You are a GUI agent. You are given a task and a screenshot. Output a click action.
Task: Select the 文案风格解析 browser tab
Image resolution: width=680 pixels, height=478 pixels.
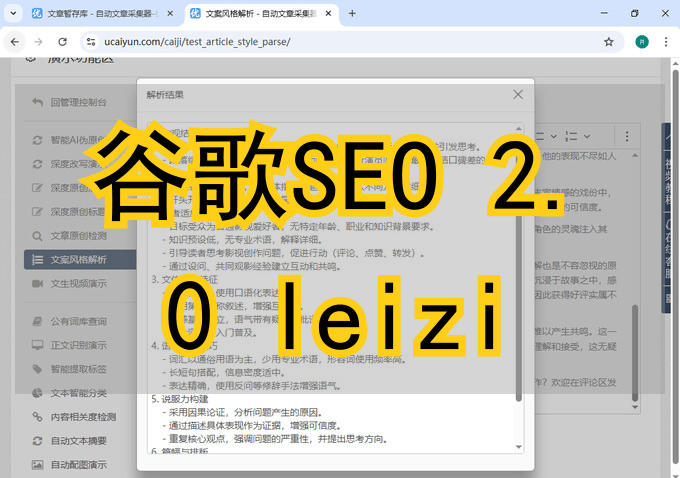pyautogui.click(x=261, y=13)
